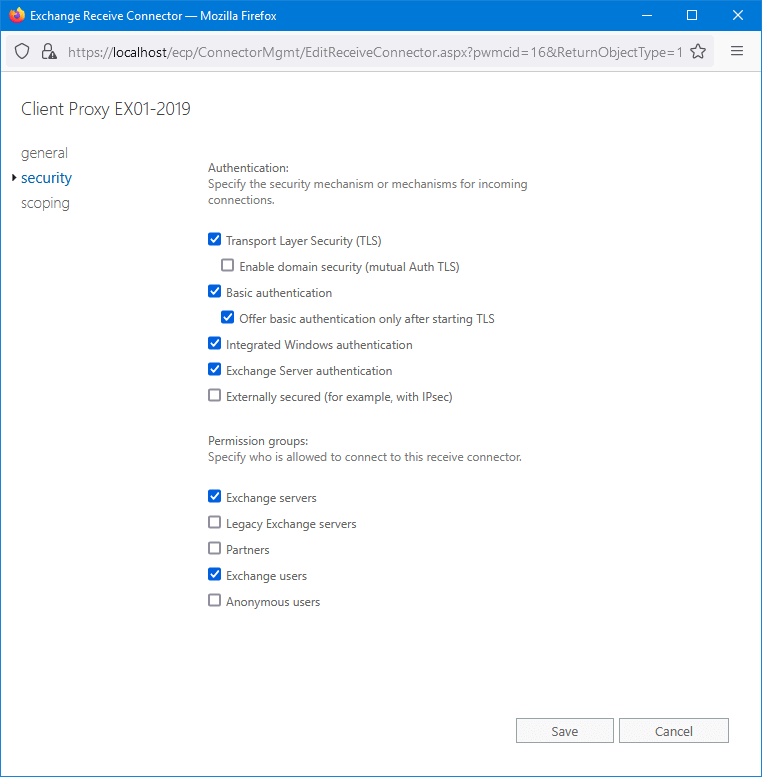Bookmark this page with star icon
The image size is (762, 777).
[x=698, y=52]
